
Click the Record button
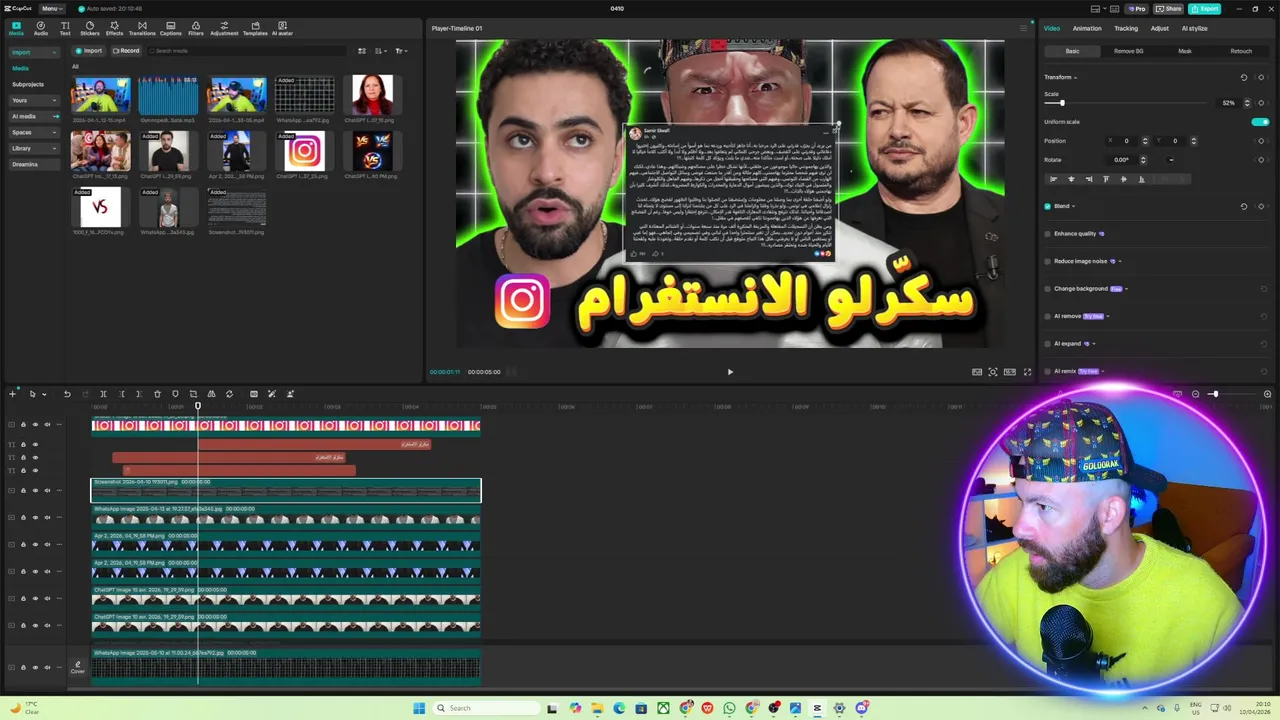coord(126,51)
